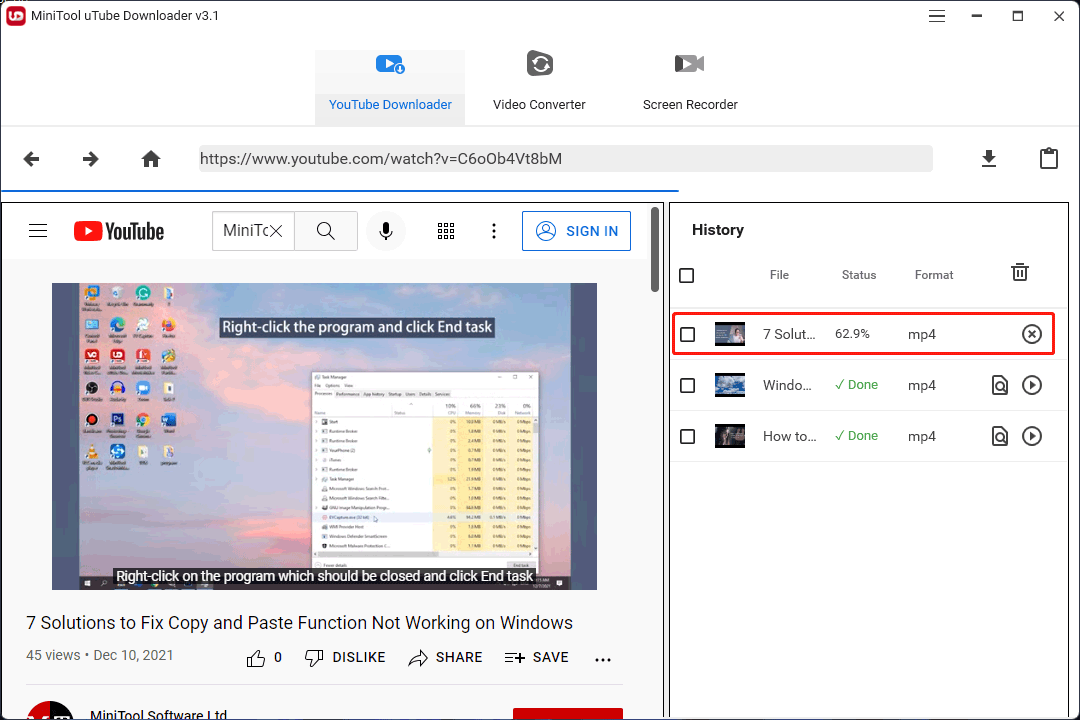The height and width of the screenshot is (720, 1080).
Task: Click the 7 Solut... history thumbnail
Action: tap(729, 334)
